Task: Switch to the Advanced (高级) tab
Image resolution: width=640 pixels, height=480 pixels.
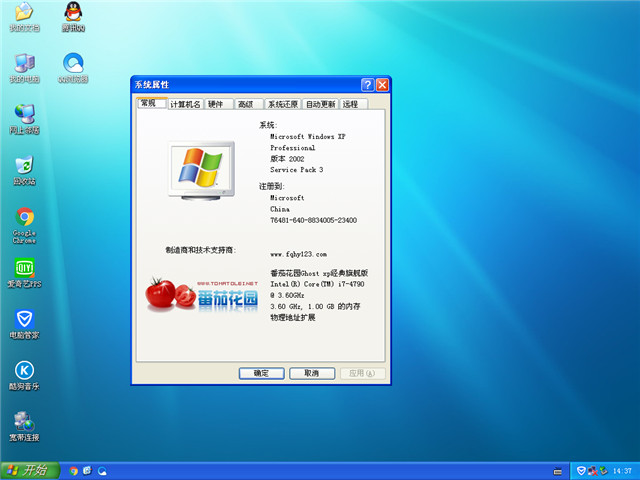Action: (249, 104)
